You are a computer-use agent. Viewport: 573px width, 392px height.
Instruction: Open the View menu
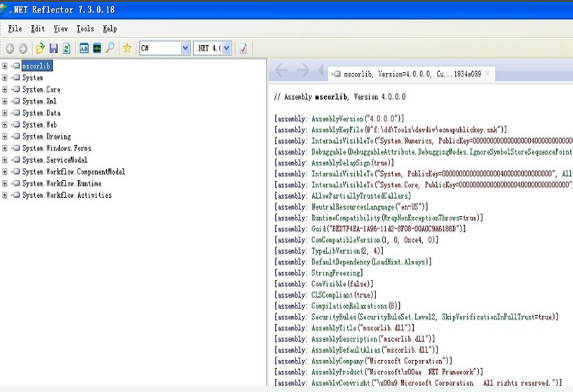pyautogui.click(x=61, y=28)
